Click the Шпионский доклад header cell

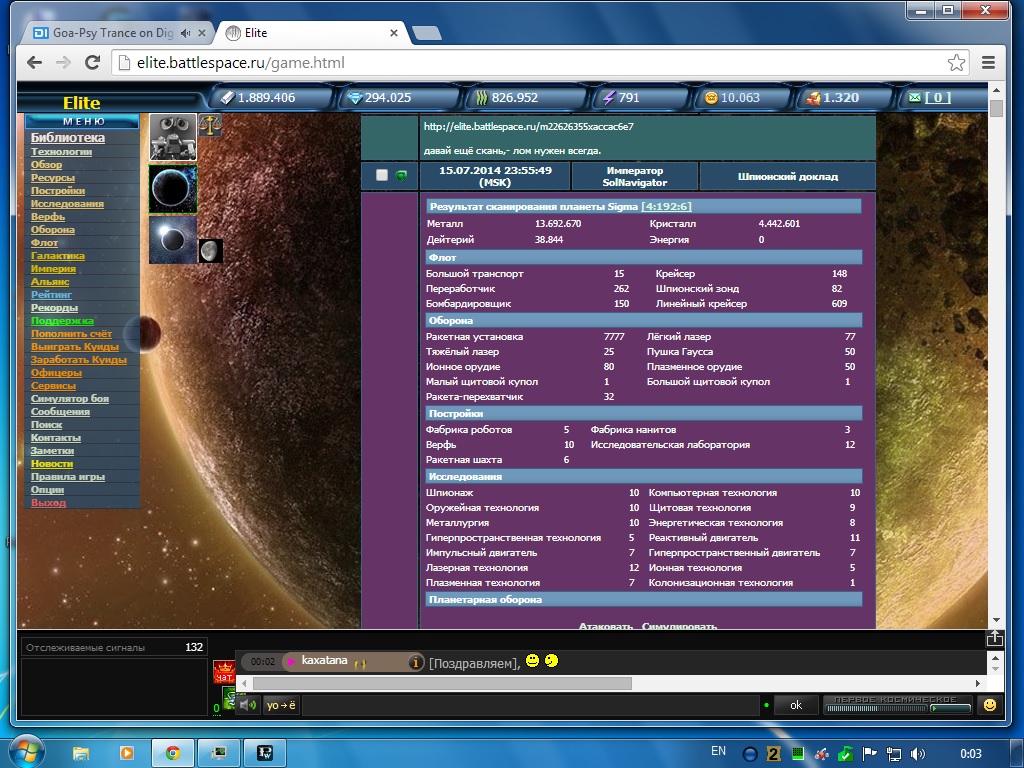point(788,176)
